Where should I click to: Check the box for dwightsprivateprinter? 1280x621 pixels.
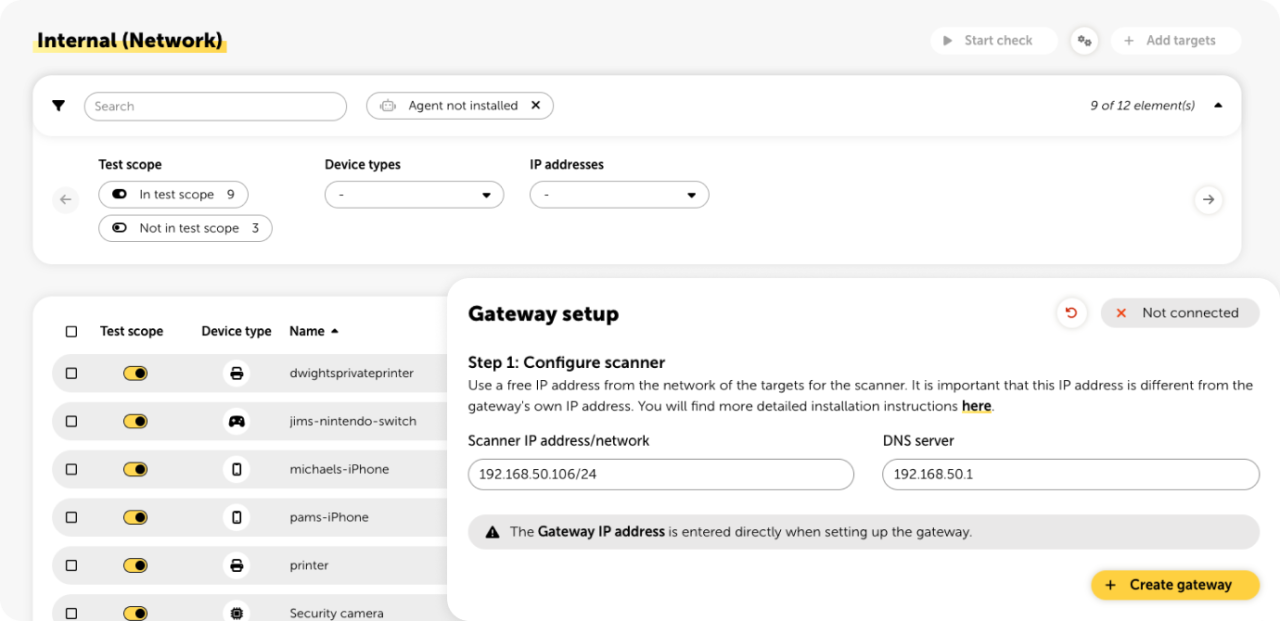point(71,373)
